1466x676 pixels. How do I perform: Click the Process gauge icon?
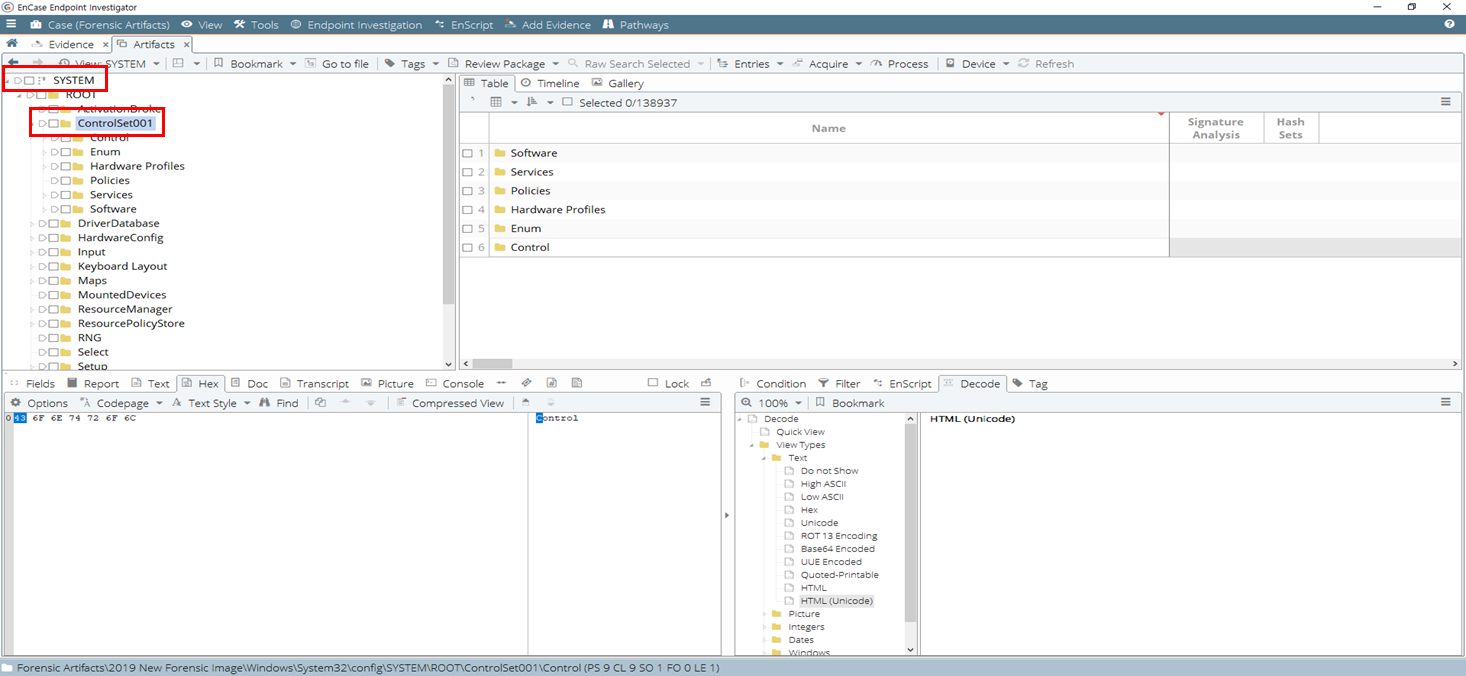tap(877, 63)
